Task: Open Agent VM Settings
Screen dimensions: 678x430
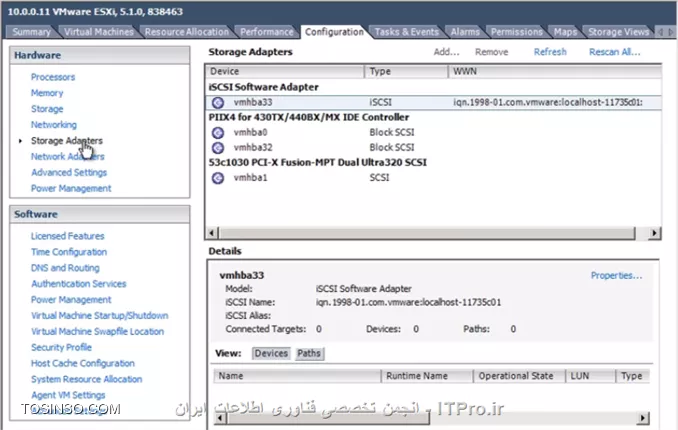Action: 68,395
